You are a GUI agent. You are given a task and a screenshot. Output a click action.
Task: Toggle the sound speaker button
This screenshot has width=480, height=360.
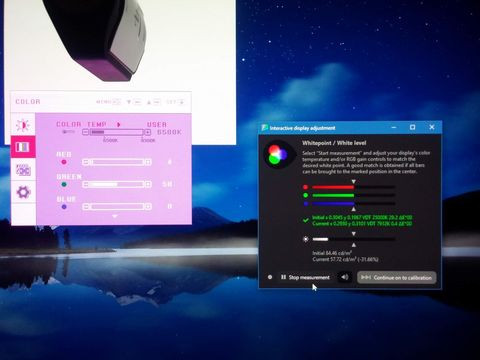pyautogui.click(x=344, y=277)
